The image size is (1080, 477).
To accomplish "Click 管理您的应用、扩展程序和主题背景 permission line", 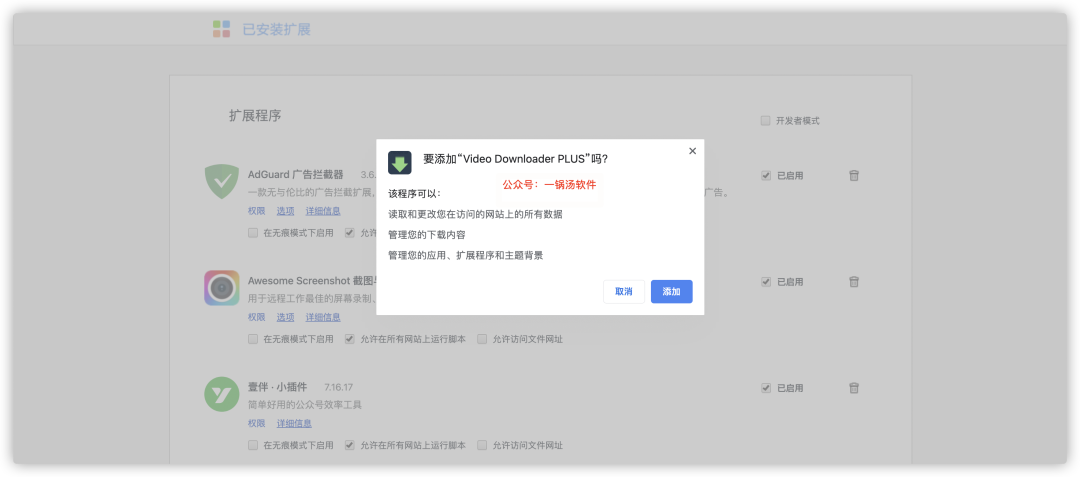I will point(466,255).
